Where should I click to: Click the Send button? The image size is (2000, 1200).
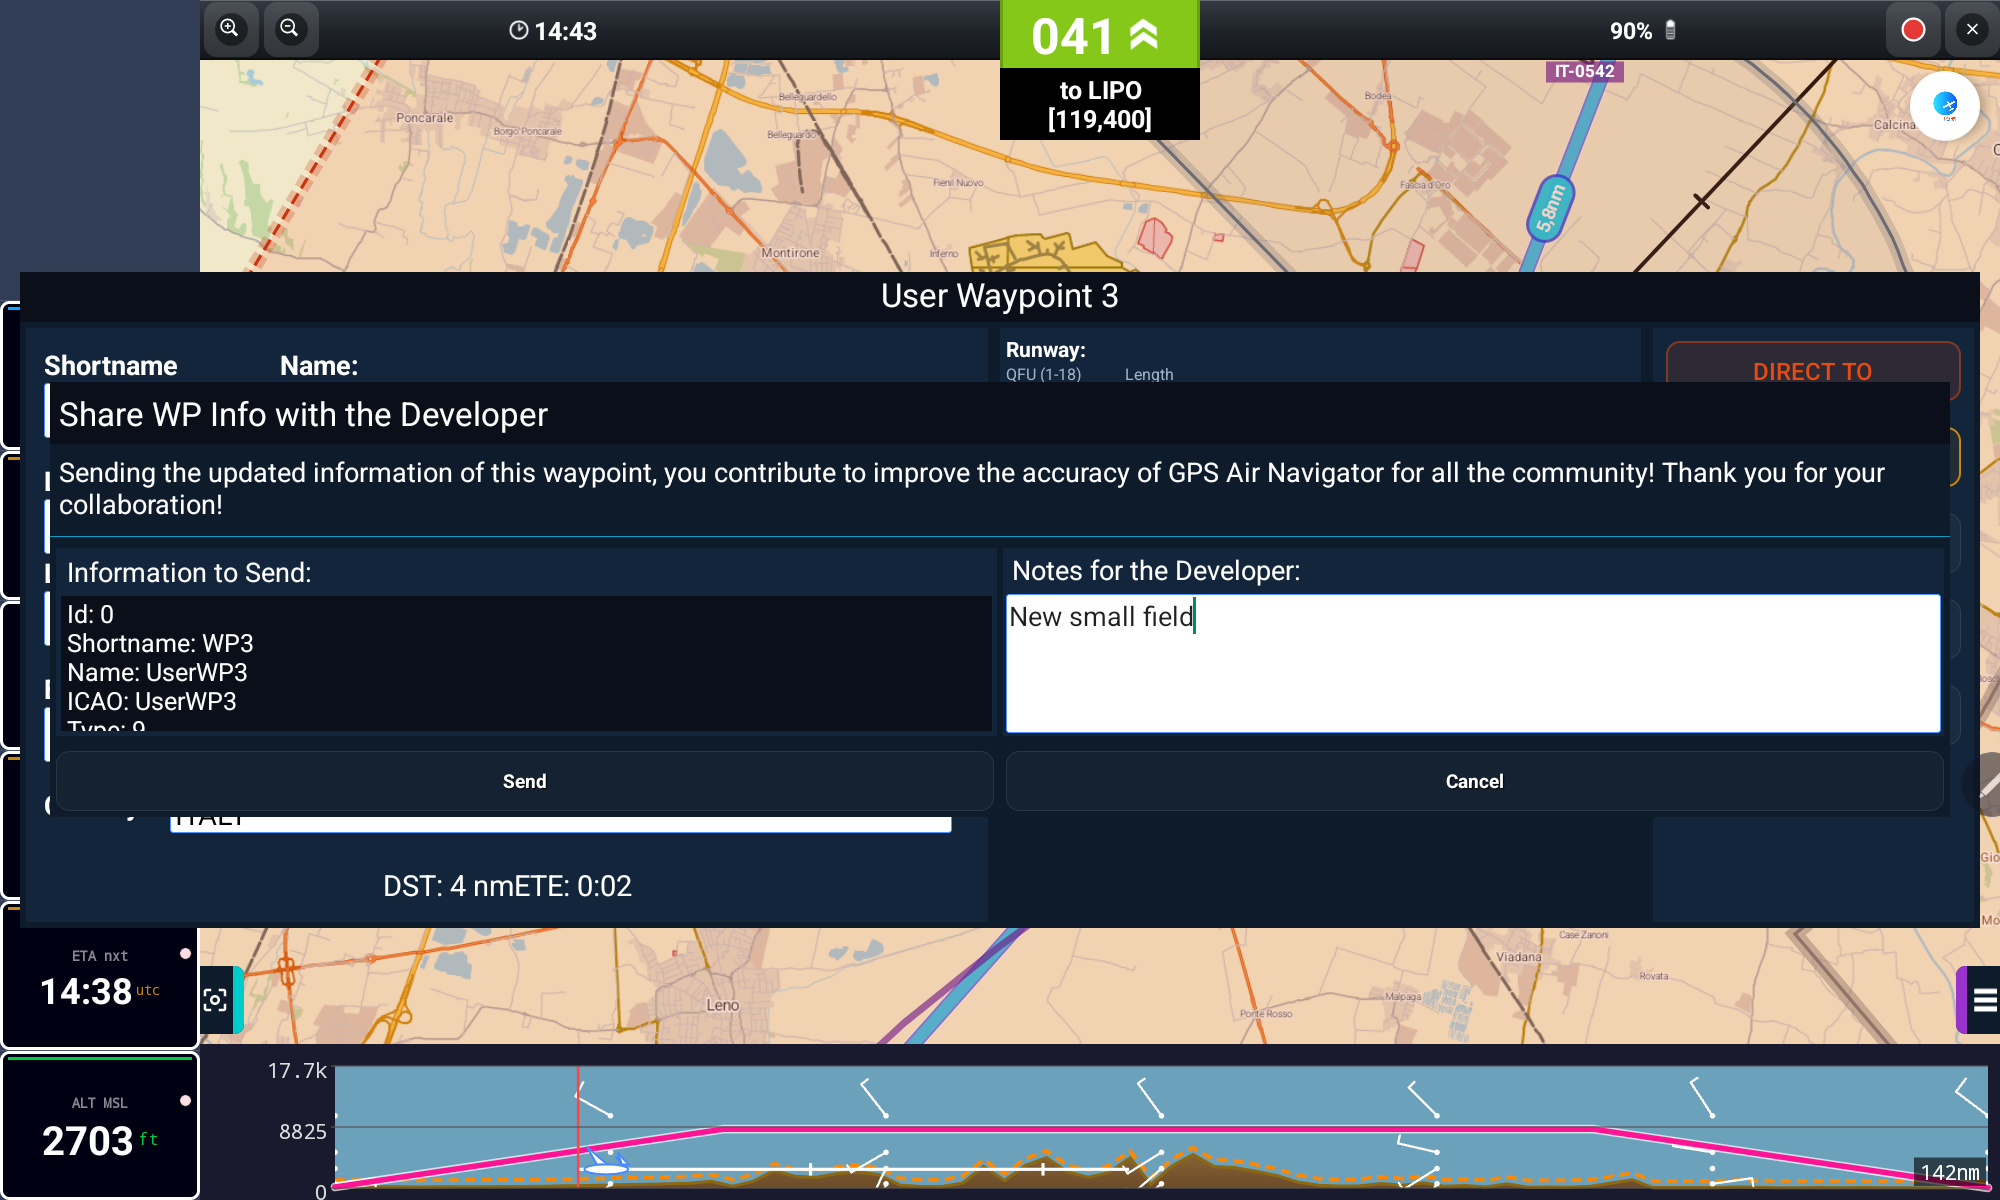pos(525,781)
